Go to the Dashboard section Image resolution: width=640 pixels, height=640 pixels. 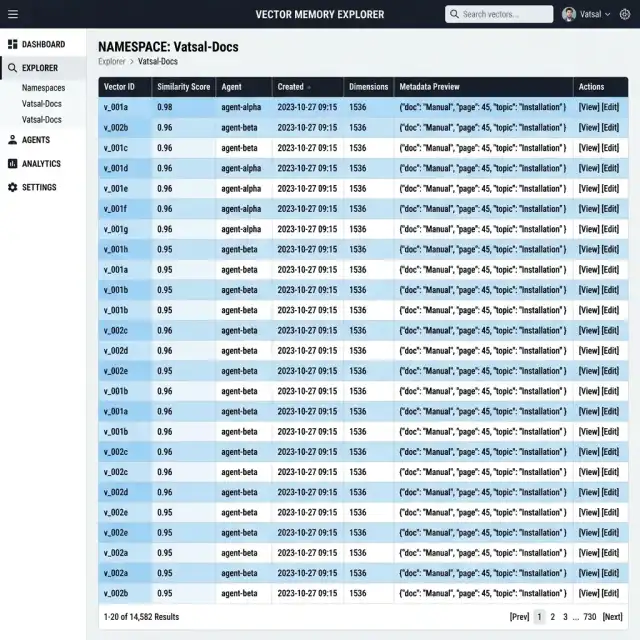point(43,44)
